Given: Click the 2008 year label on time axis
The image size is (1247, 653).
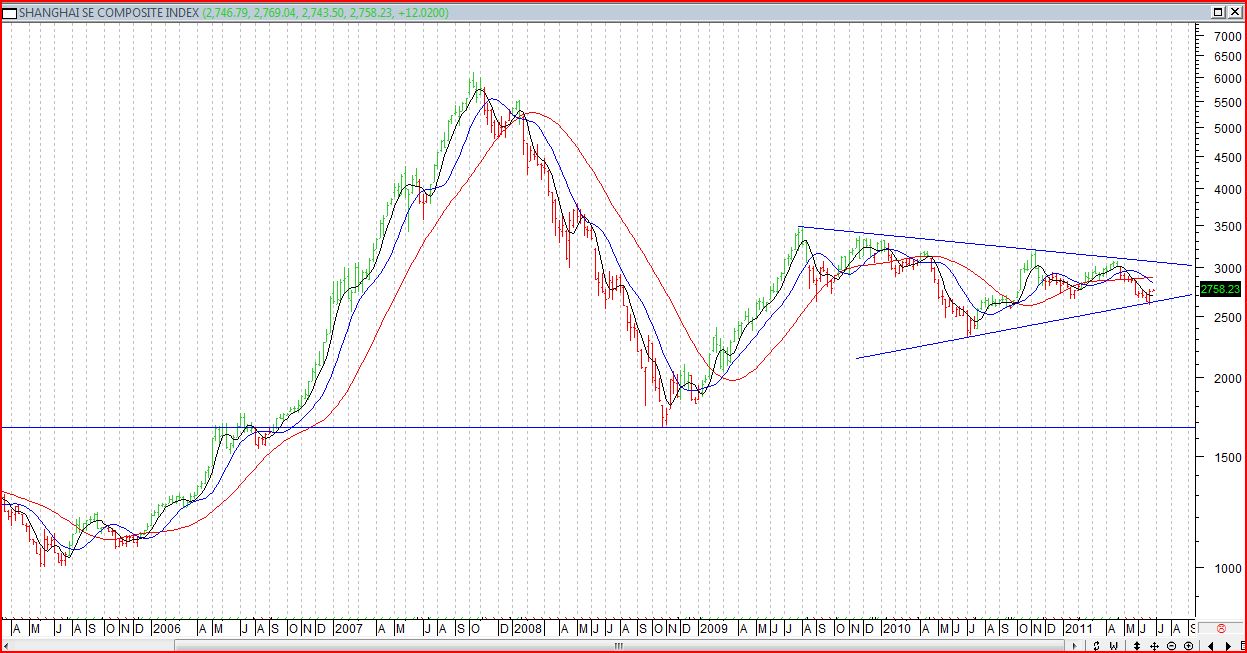Looking at the screenshot, I should pyautogui.click(x=530, y=628).
